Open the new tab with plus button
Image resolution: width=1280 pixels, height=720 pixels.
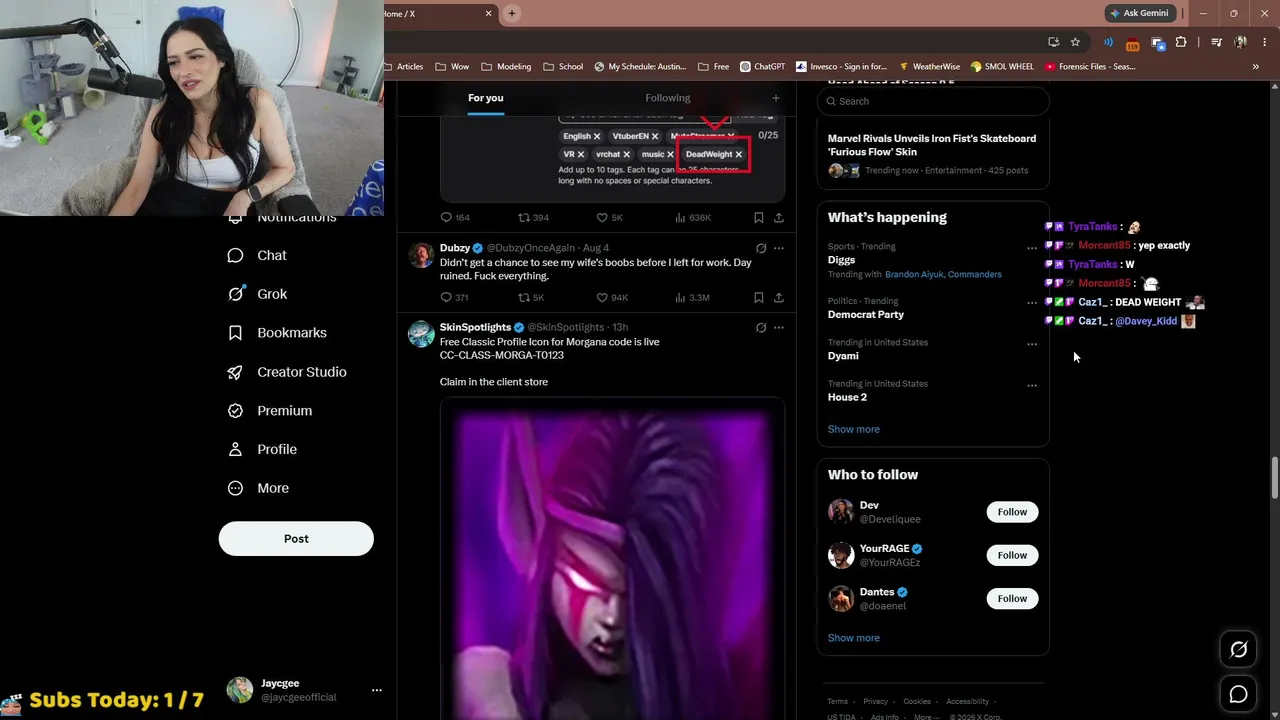(x=511, y=13)
